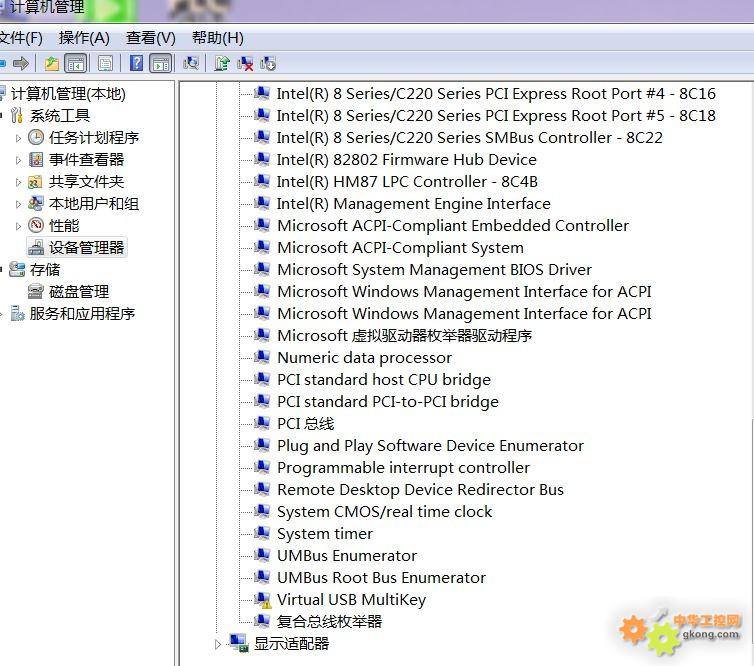754x666 pixels.
Task: Select Microsoft 虚拟驱动器枚举器驱动程序
Action: [404, 336]
